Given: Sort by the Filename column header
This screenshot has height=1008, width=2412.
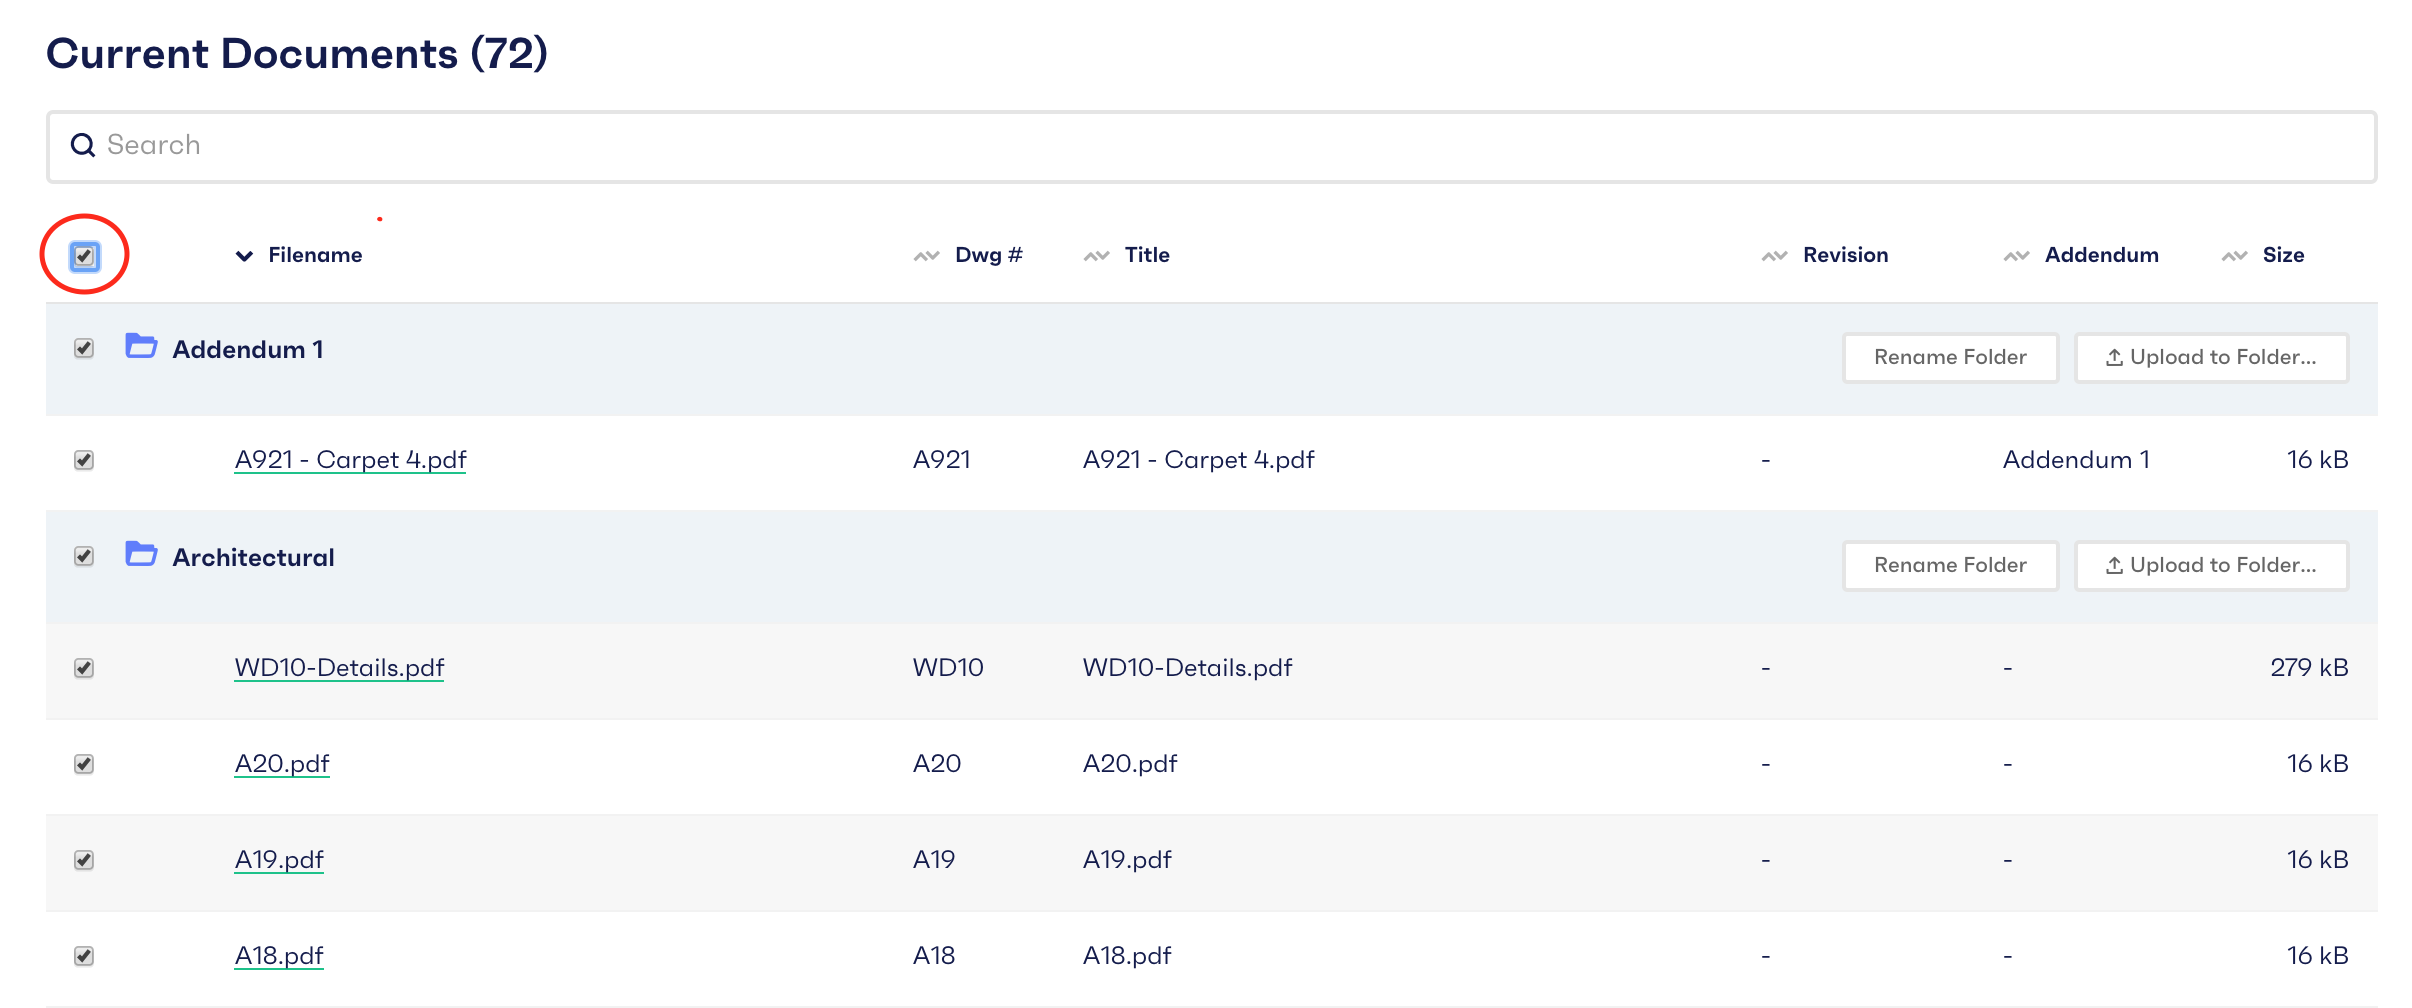Looking at the screenshot, I should click(x=315, y=255).
